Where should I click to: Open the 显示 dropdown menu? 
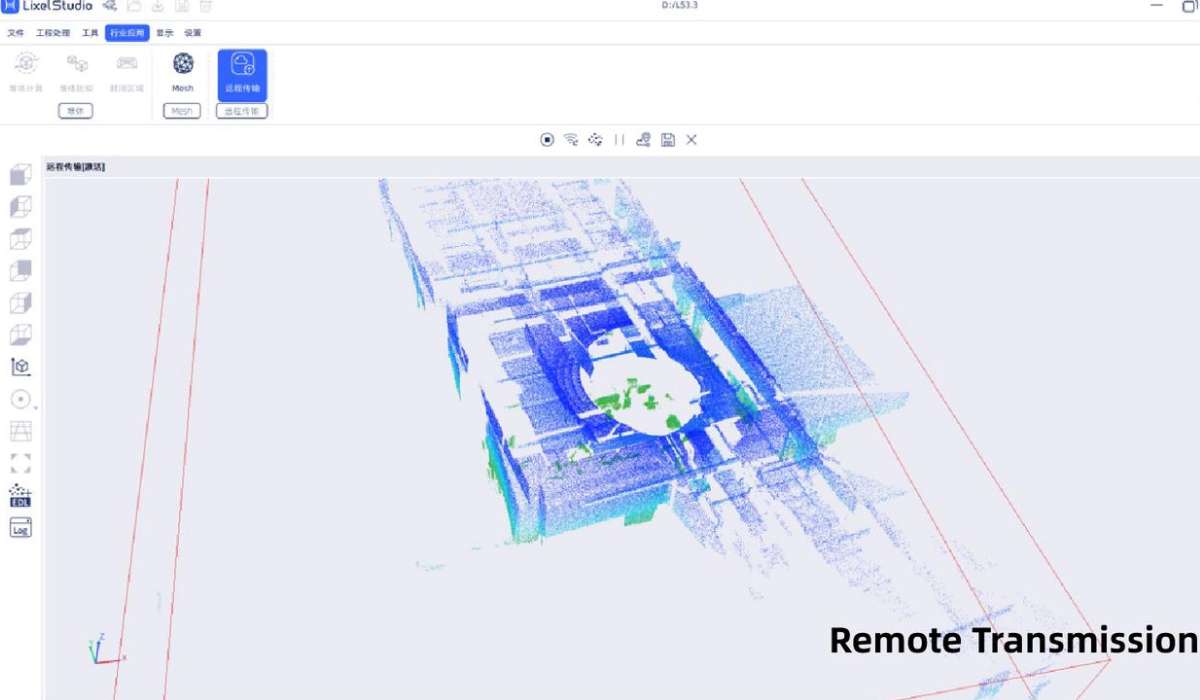(x=163, y=32)
